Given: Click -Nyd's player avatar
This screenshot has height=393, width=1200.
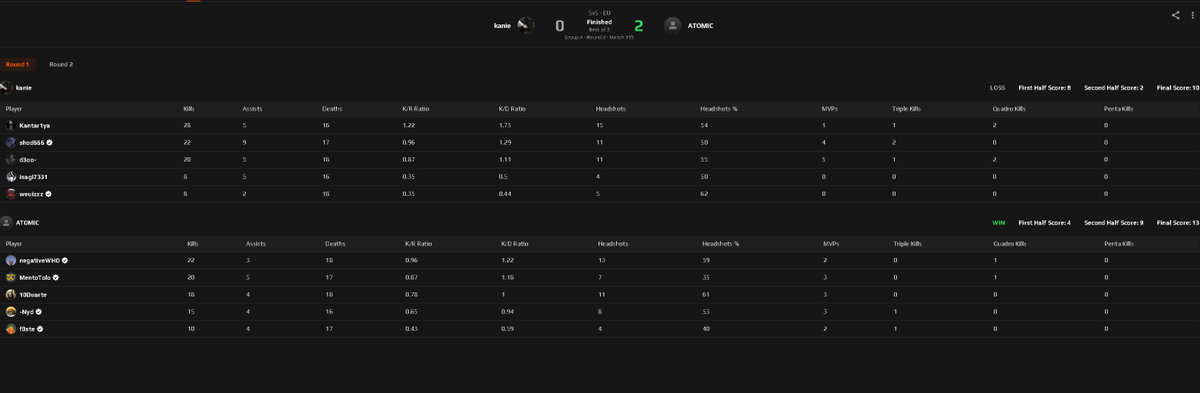Looking at the screenshot, I should (x=10, y=311).
